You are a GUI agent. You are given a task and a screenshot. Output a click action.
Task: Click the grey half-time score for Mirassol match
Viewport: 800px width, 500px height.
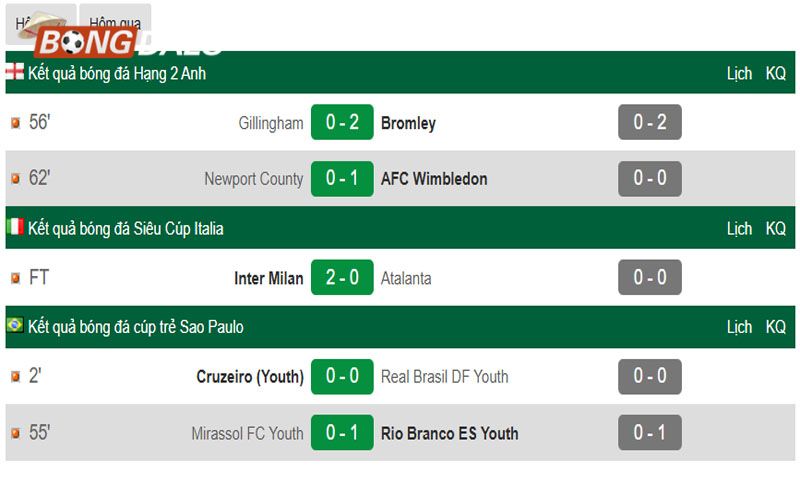[x=650, y=433]
